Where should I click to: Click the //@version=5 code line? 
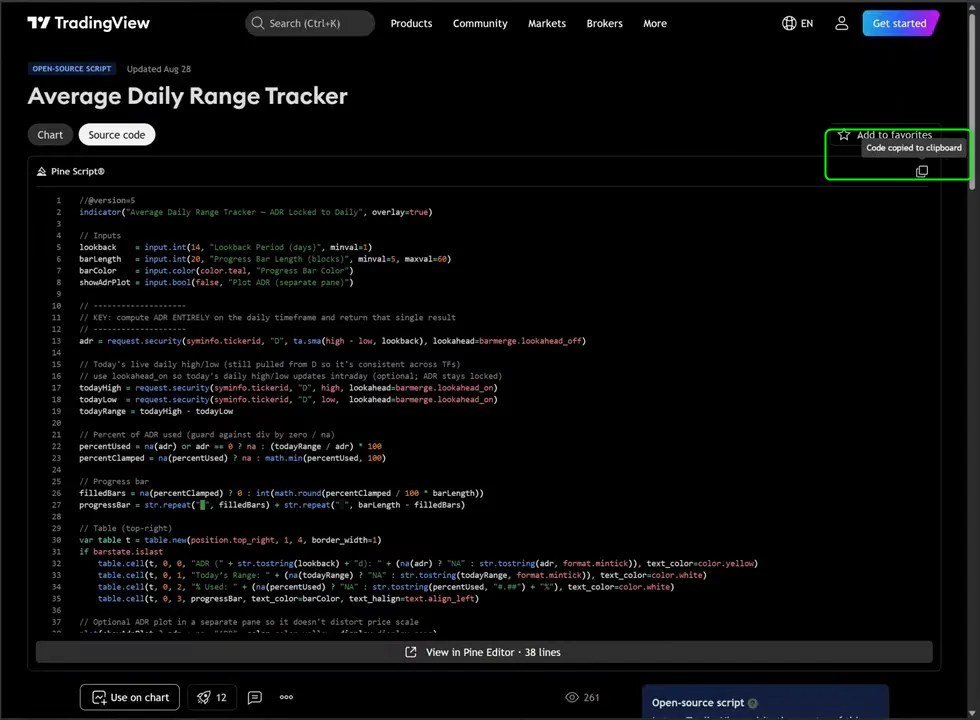click(x=107, y=200)
